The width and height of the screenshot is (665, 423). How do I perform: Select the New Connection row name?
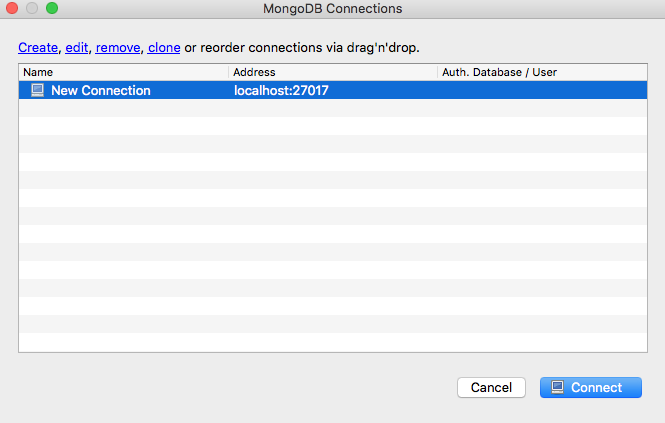pos(100,90)
